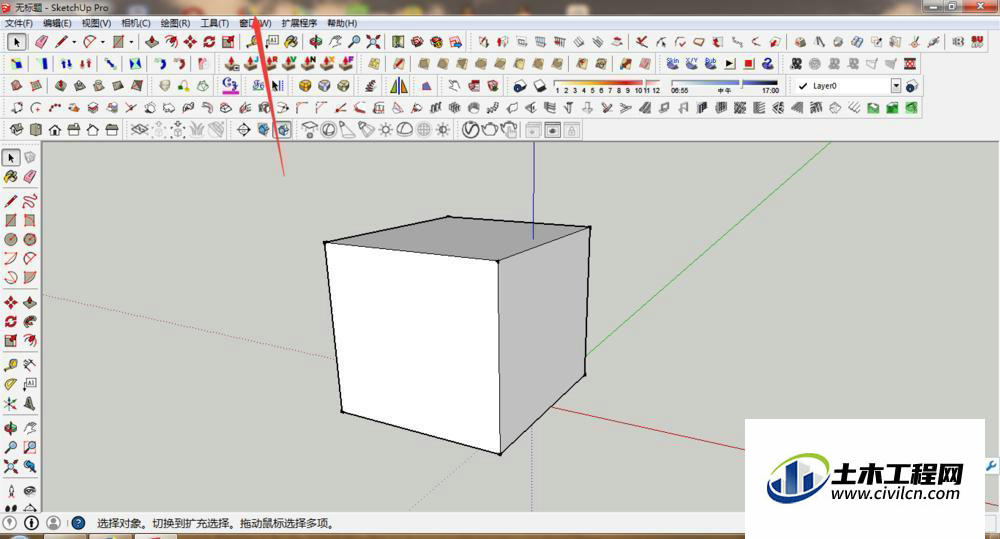
Task: Select the Eraser tool in the top toolbar
Action: 41,42
